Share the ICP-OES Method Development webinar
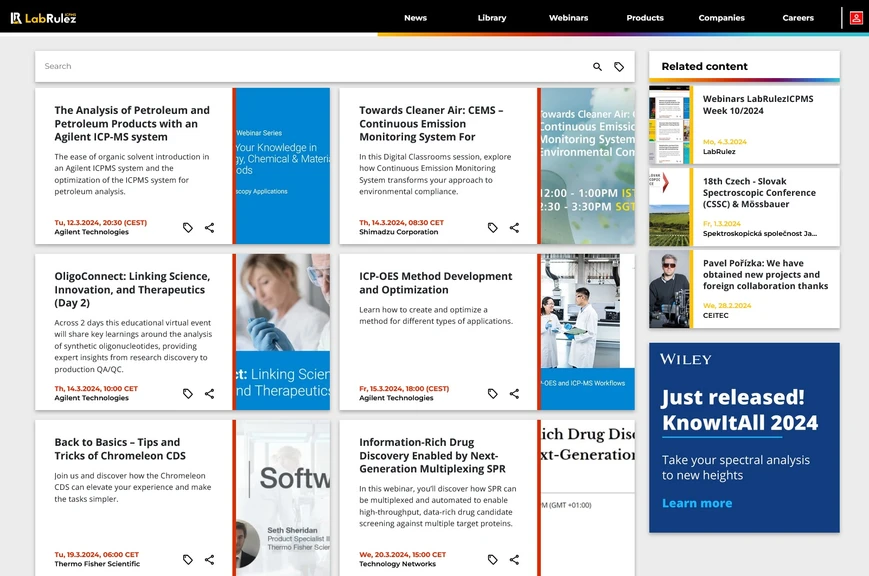The height and width of the screenshot is (576, 869). point(514,394)
